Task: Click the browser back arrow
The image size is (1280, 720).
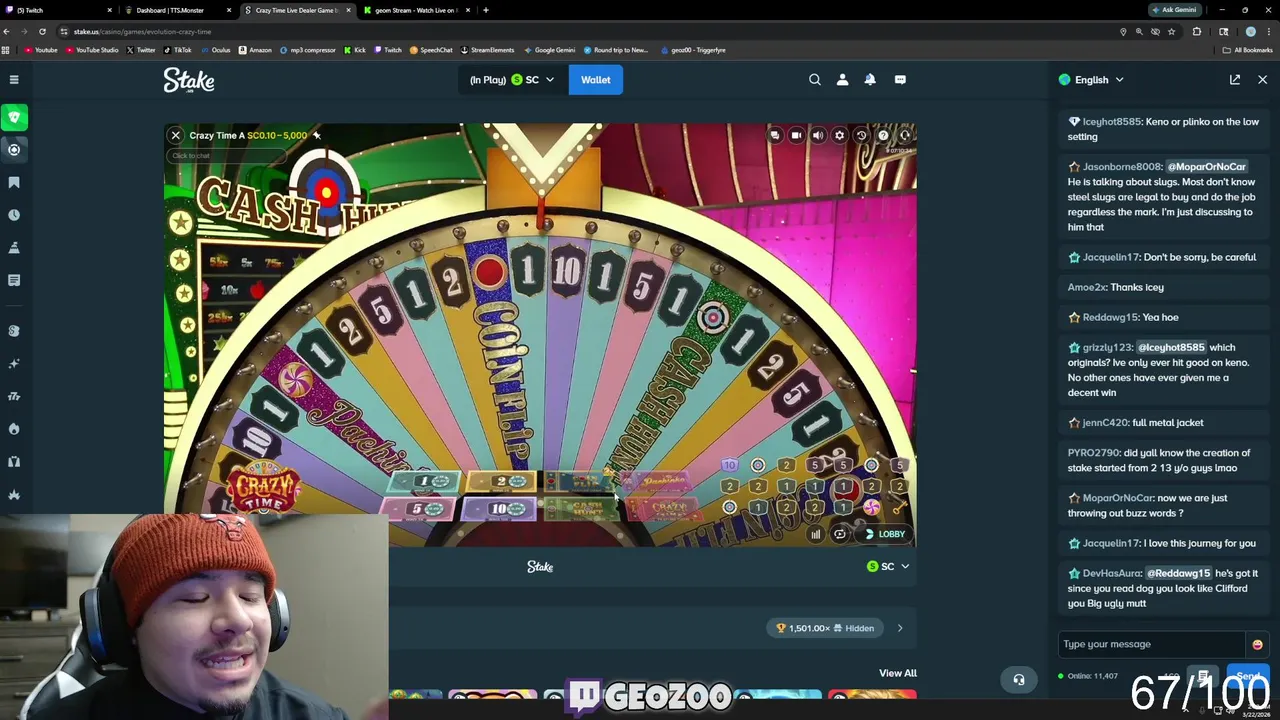Action: (x=7, y=31)
